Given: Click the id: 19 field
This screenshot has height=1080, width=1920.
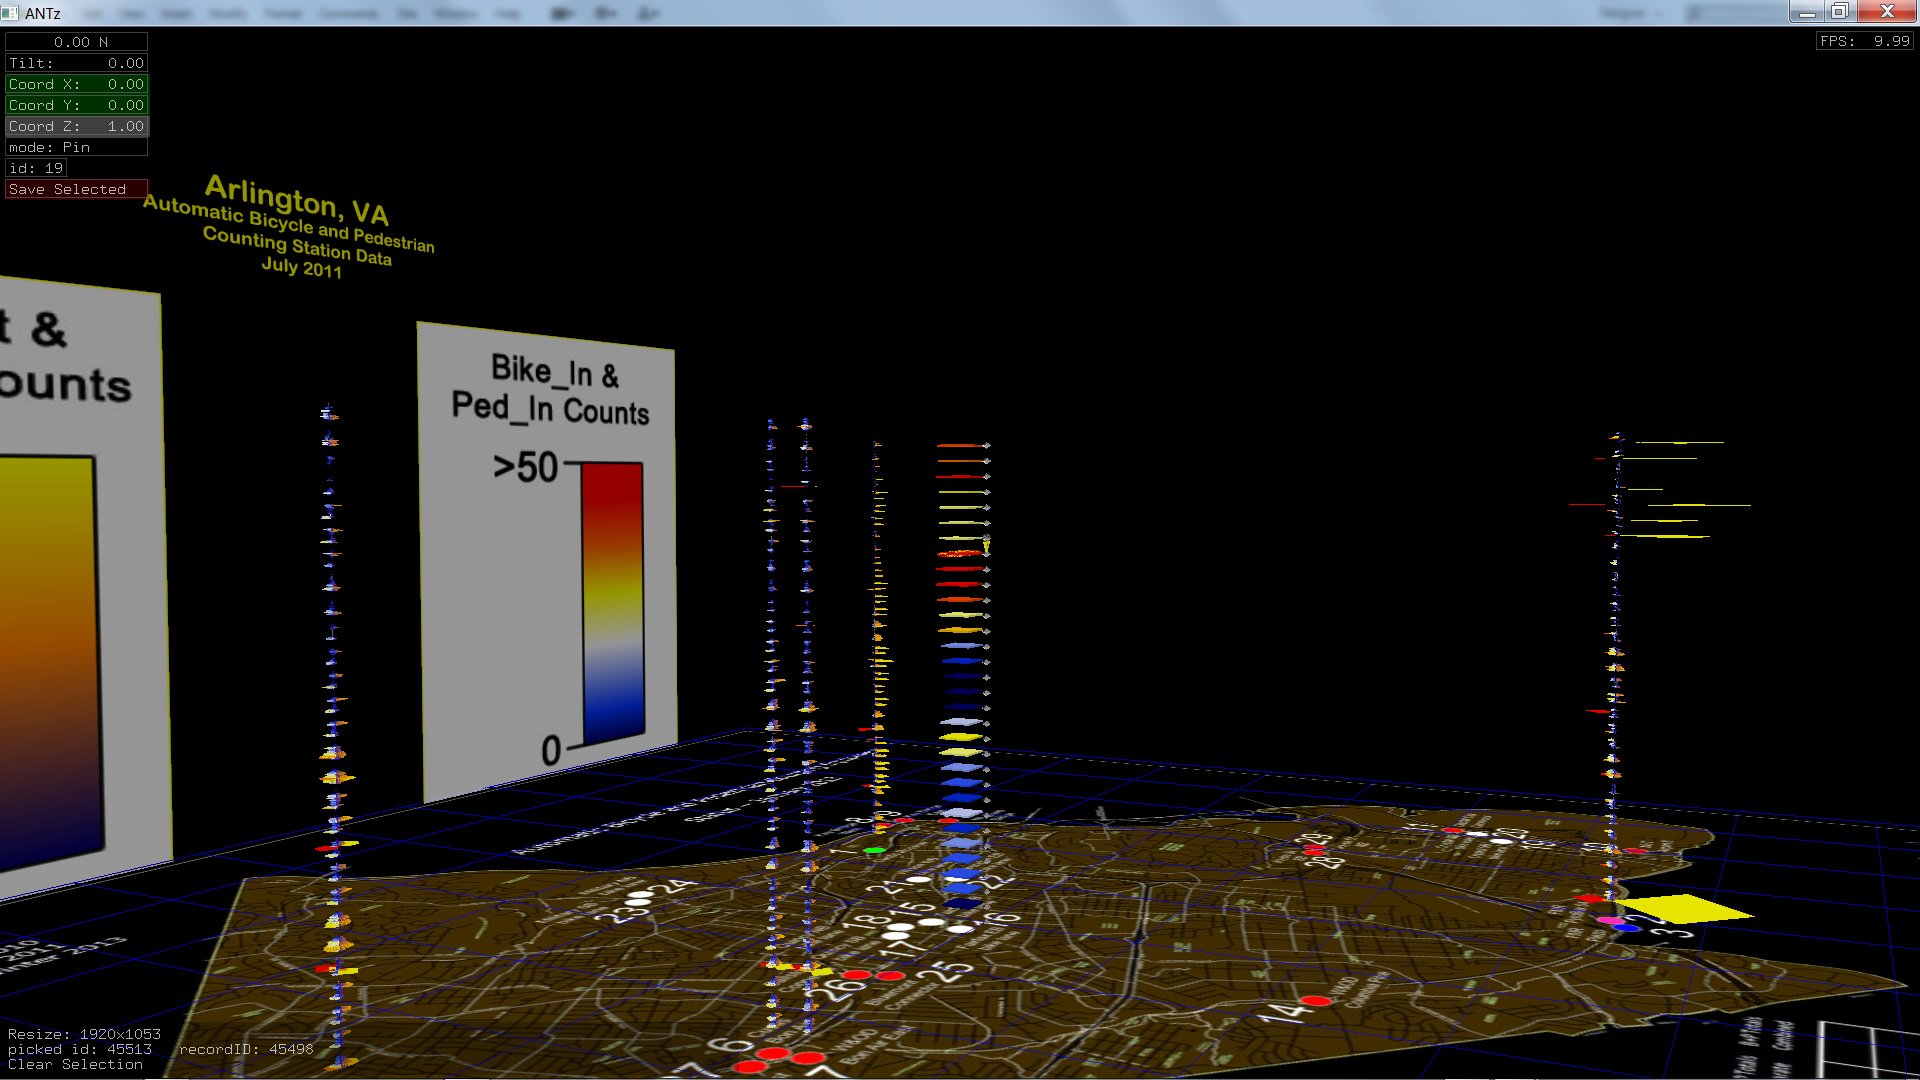Looking at the screenshot, I should pyautogui.click(x=37, y=168).
